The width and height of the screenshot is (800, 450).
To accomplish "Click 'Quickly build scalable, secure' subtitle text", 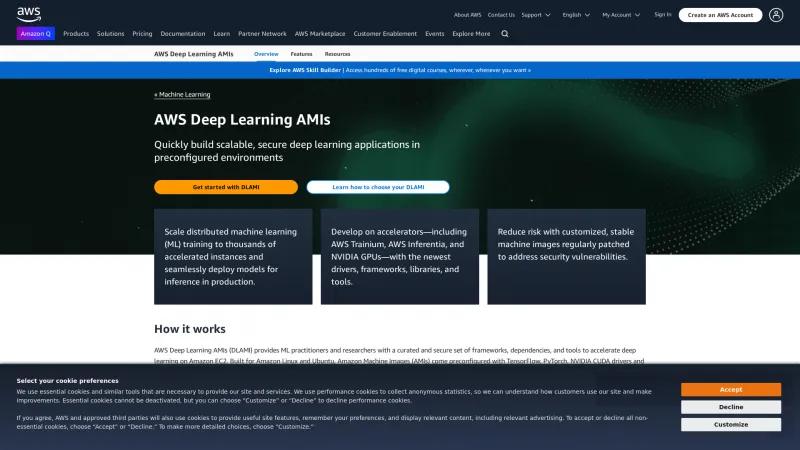I will pyautogui.click(x=287, y=151).
